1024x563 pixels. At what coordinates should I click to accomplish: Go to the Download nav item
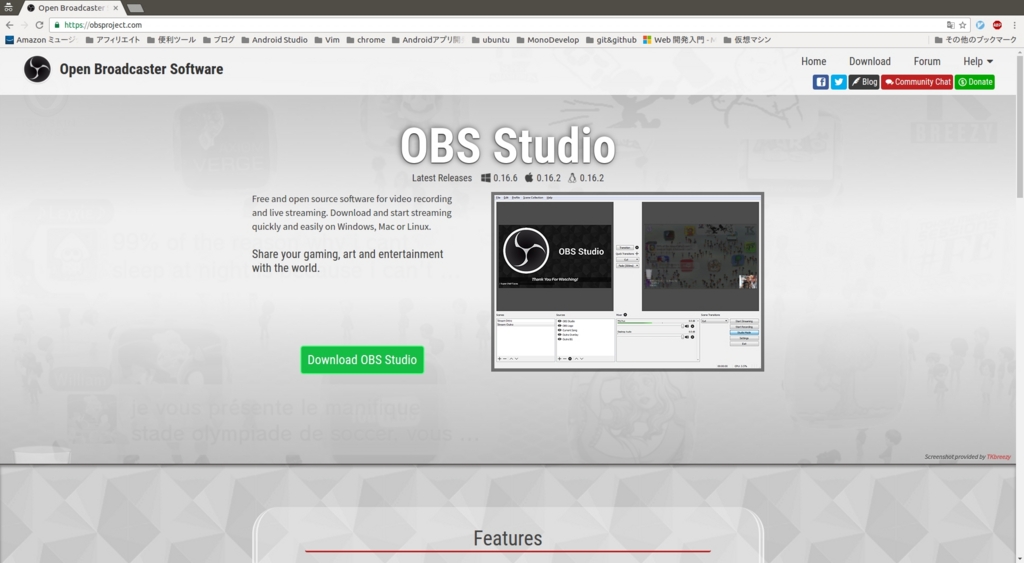point(870,61)
